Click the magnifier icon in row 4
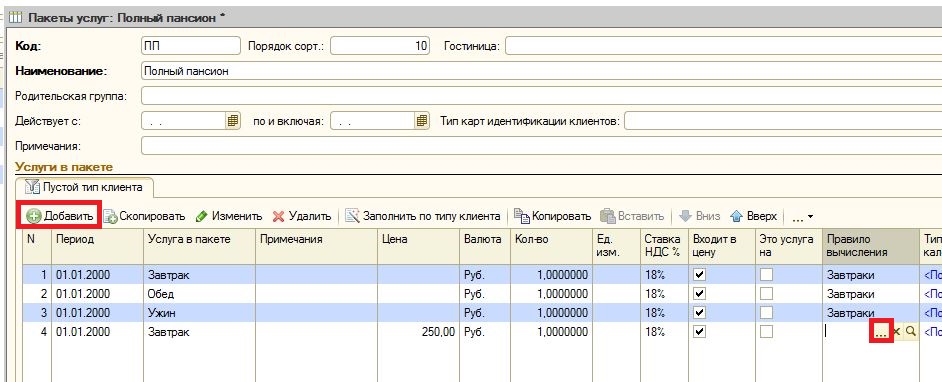 coord(911,332)
